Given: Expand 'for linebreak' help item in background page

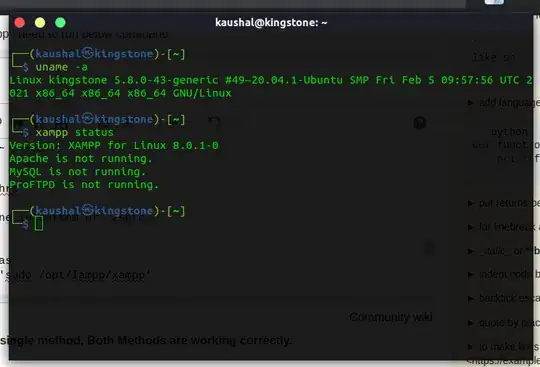Looking at the screenshot, I should [504, 227].
